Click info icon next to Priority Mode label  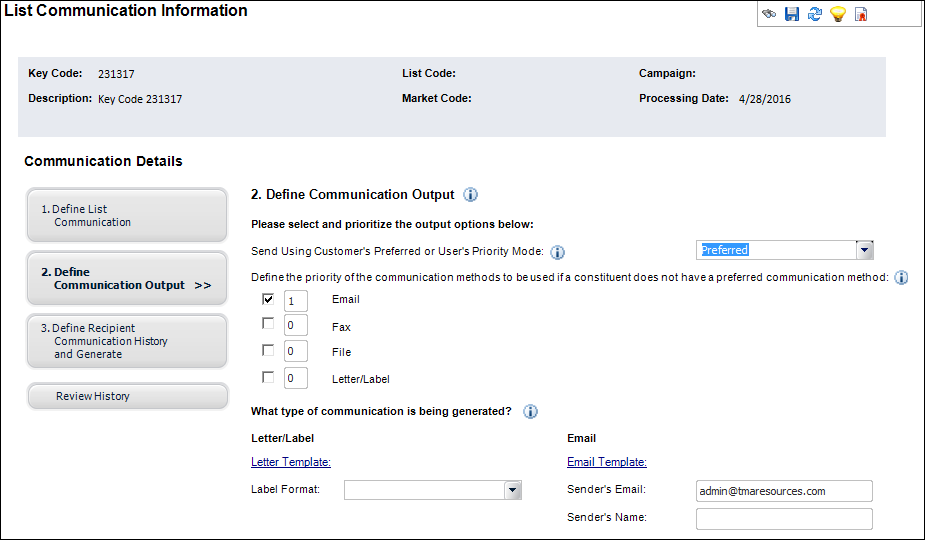coord(557,253)
